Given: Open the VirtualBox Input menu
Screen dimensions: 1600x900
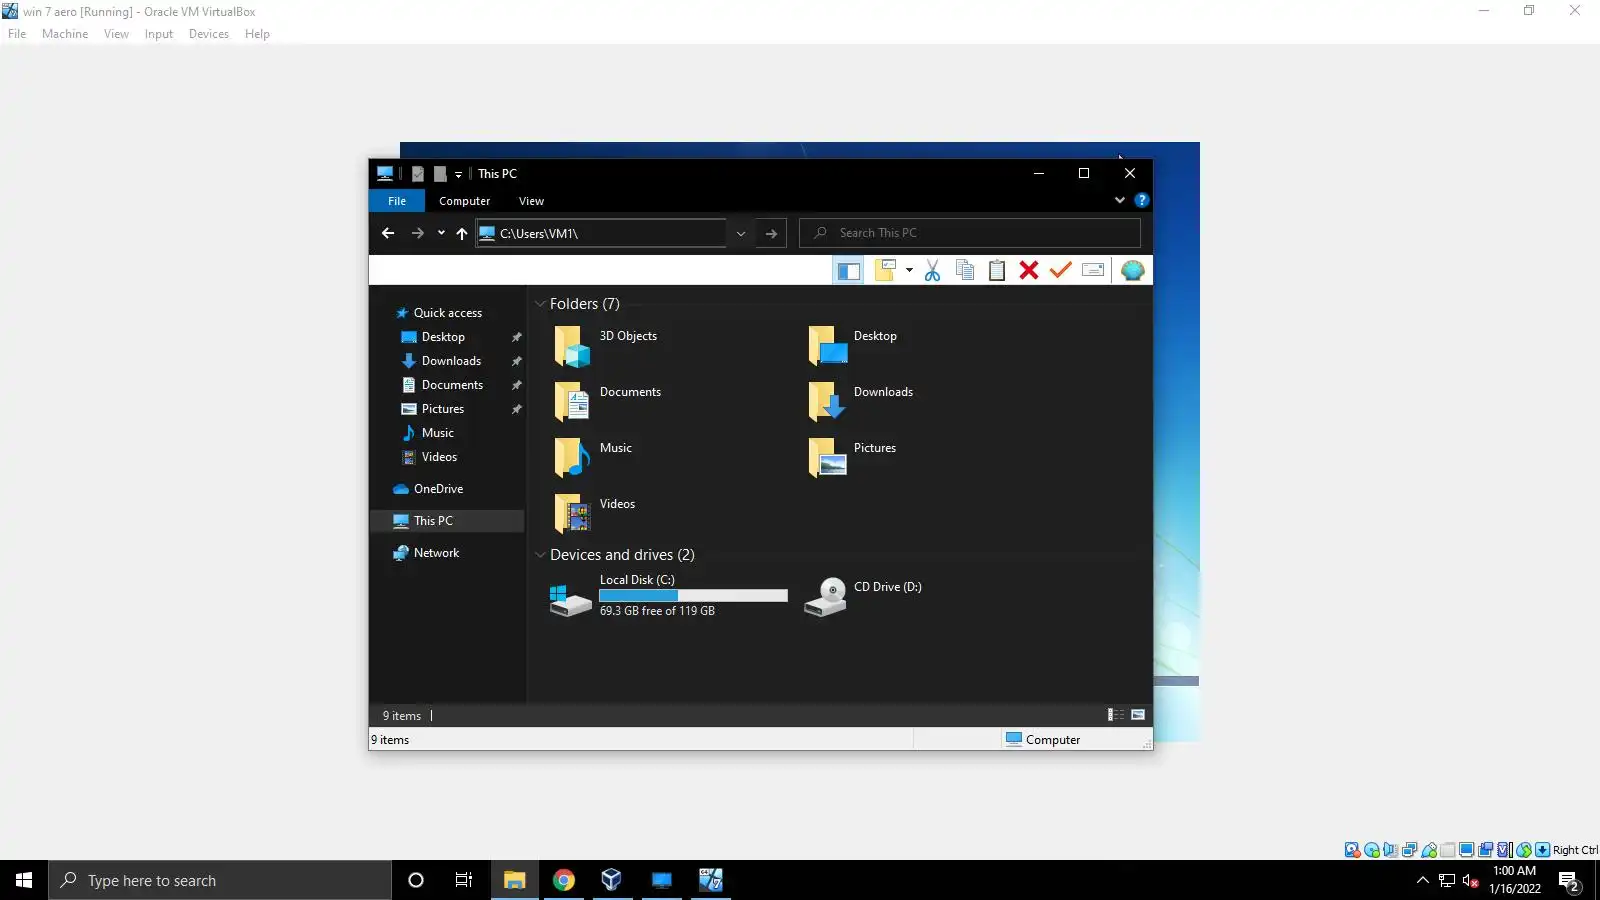Looking at the screenshot, I should 158,34.
